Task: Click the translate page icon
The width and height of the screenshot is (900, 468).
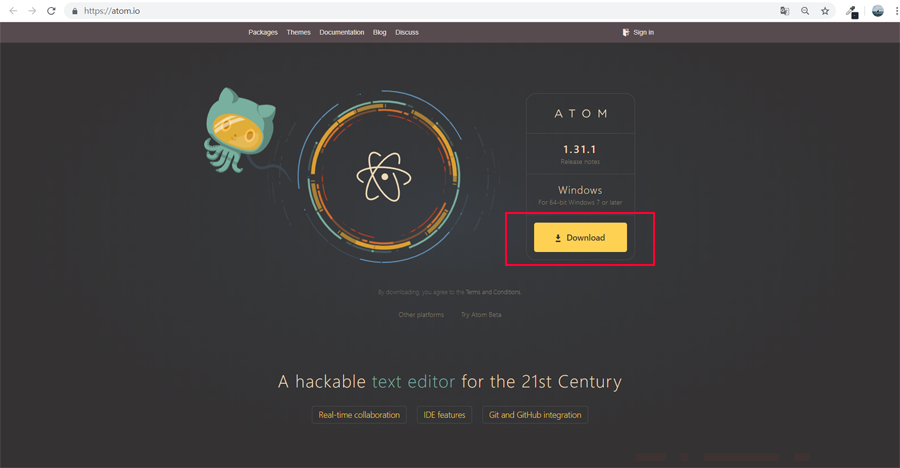Action: coord(785,11)
